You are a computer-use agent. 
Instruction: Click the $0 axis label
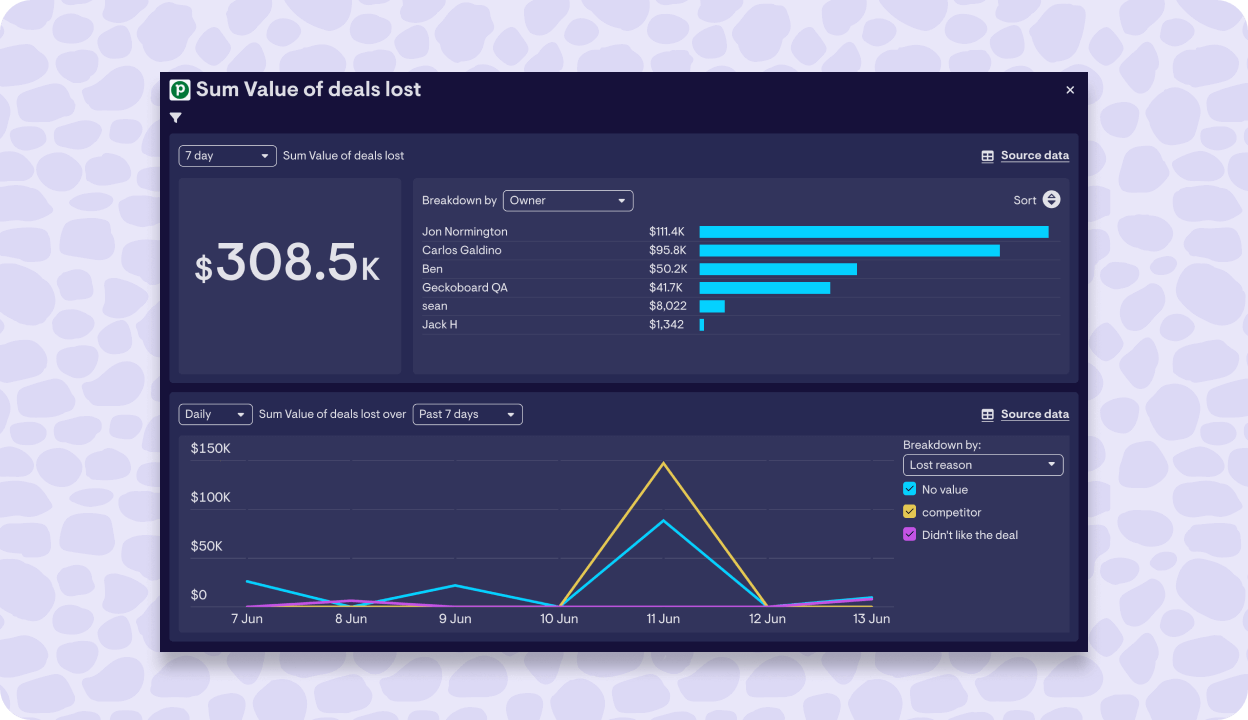pyautogui.click(x=199, y=595)
